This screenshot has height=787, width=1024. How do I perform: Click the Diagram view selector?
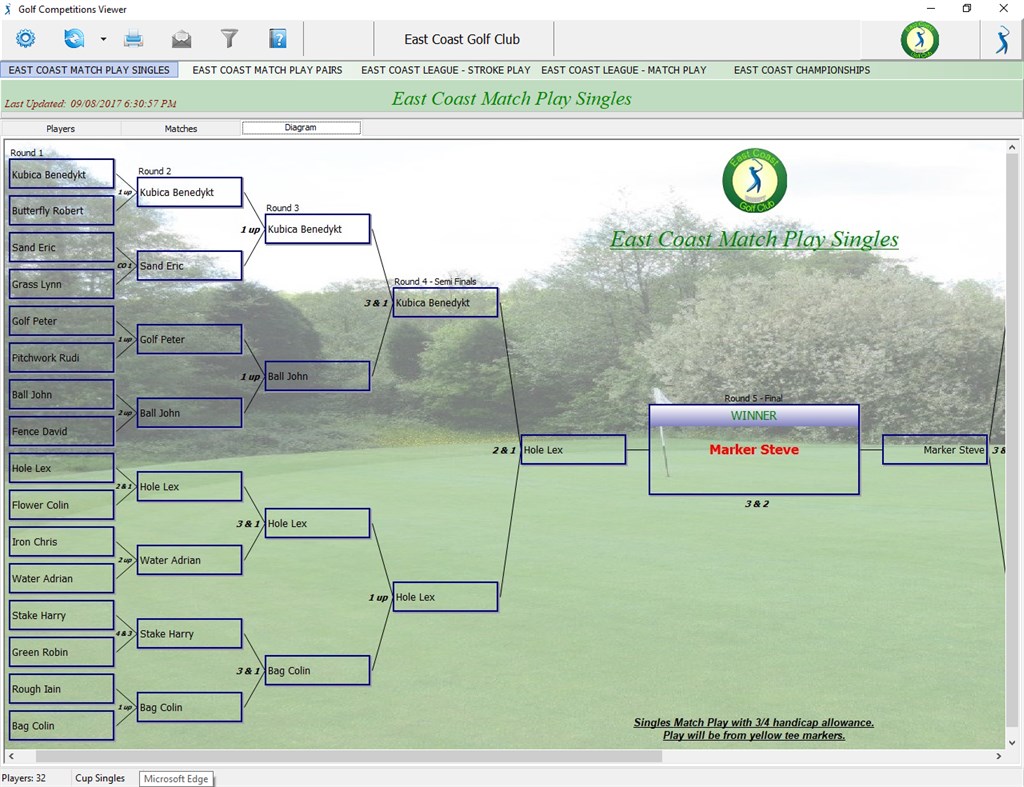(x=300, y=128)
